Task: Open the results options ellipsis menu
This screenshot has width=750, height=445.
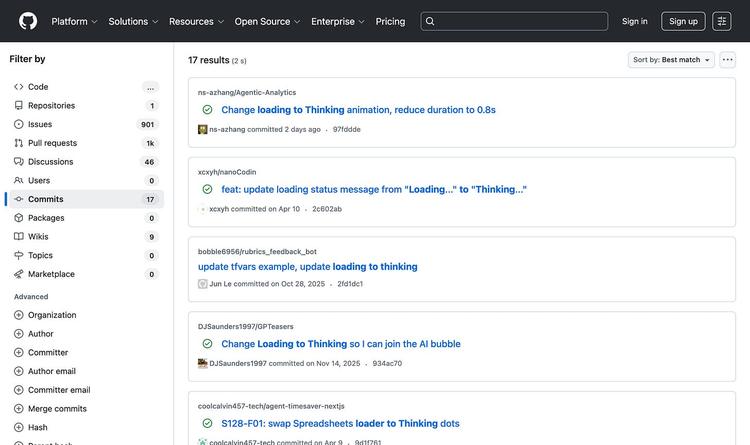Action: click(x=728, y=60)
